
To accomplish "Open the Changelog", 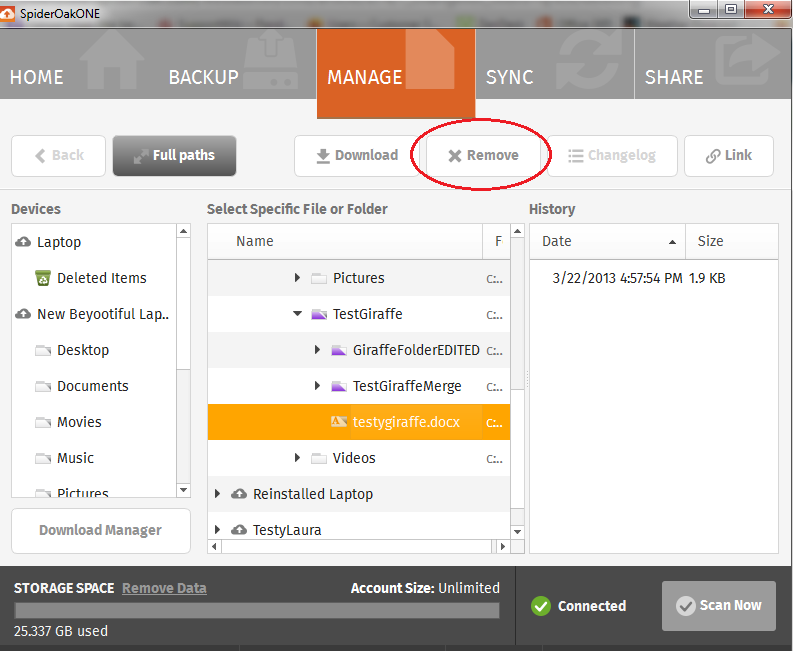I will 612,156.
